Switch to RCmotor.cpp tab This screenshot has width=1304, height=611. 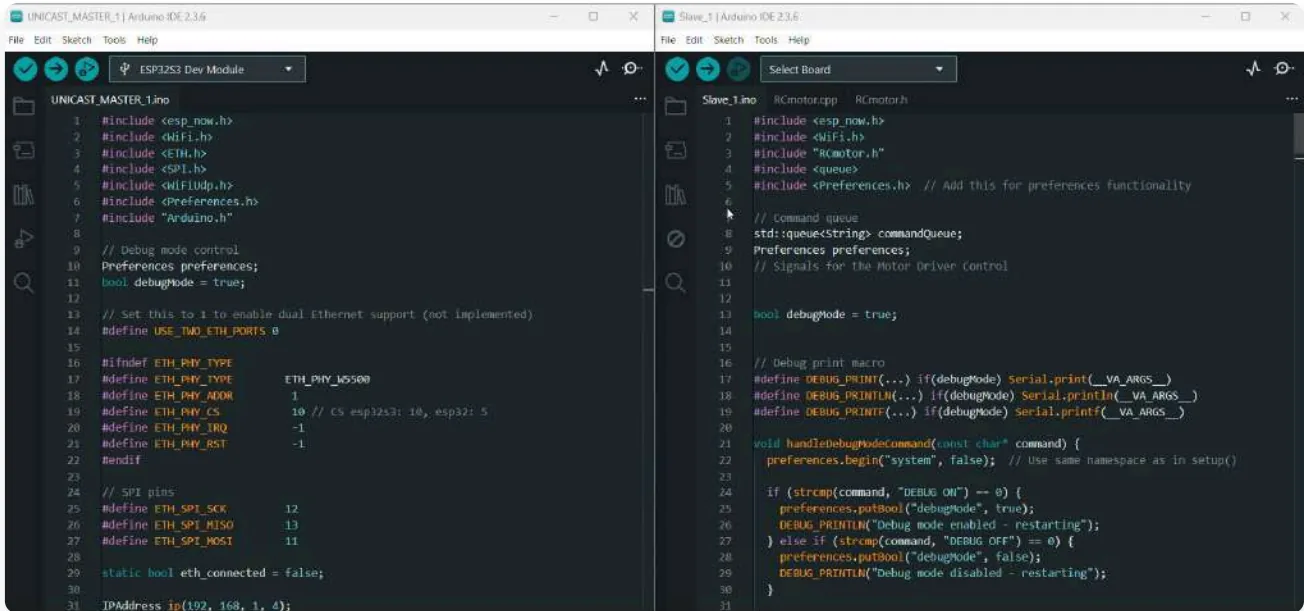(x=805, y=100)
